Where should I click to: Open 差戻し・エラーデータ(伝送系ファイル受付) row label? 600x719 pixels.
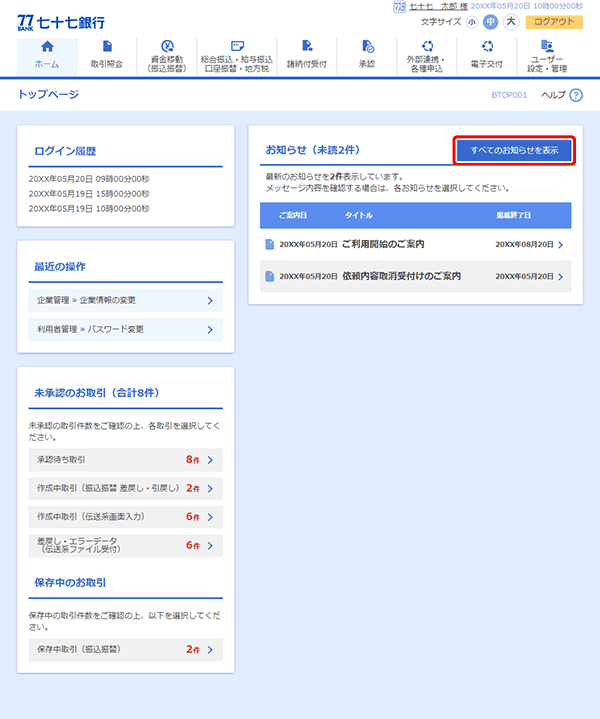[x=78, y=545]
